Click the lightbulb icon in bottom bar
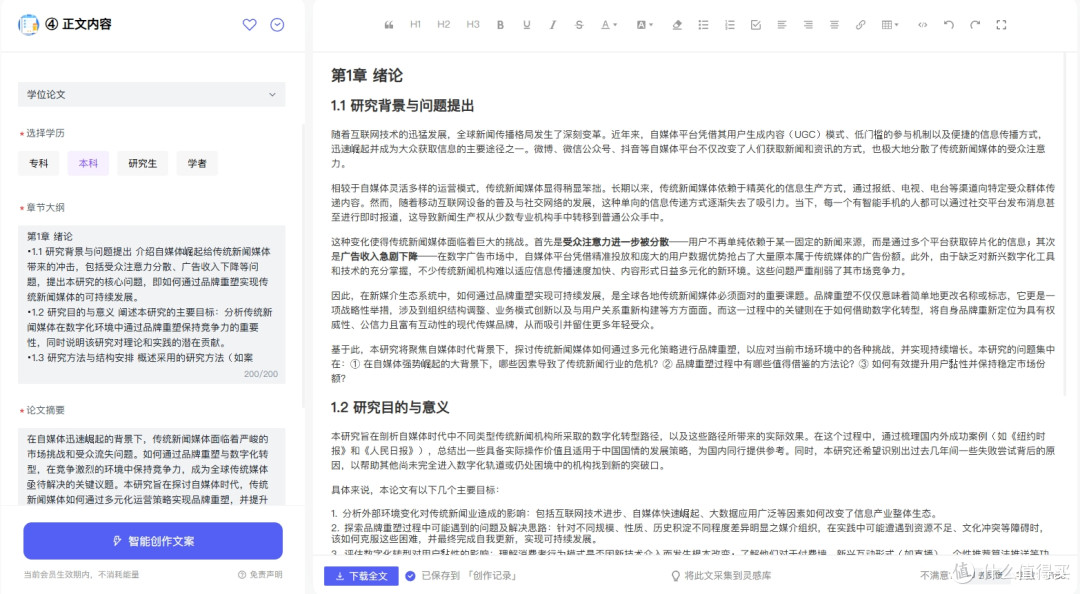This screenshot has height=594, width=1080. pos(676,576)
